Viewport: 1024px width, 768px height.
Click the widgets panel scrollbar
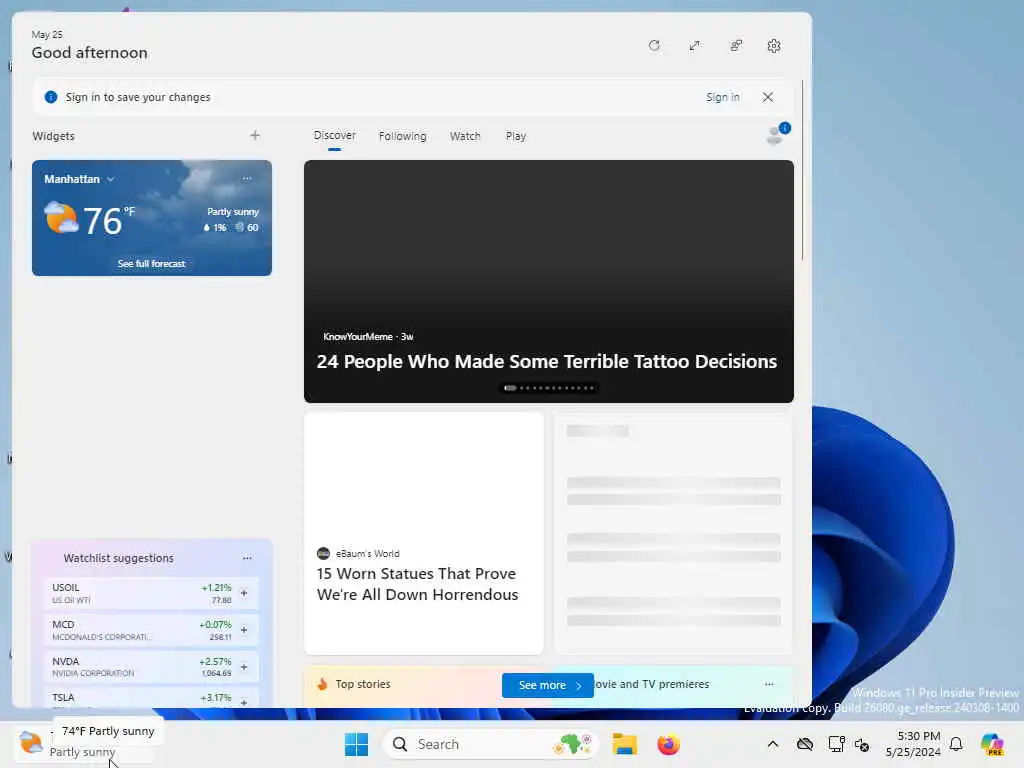coord(803,170)
